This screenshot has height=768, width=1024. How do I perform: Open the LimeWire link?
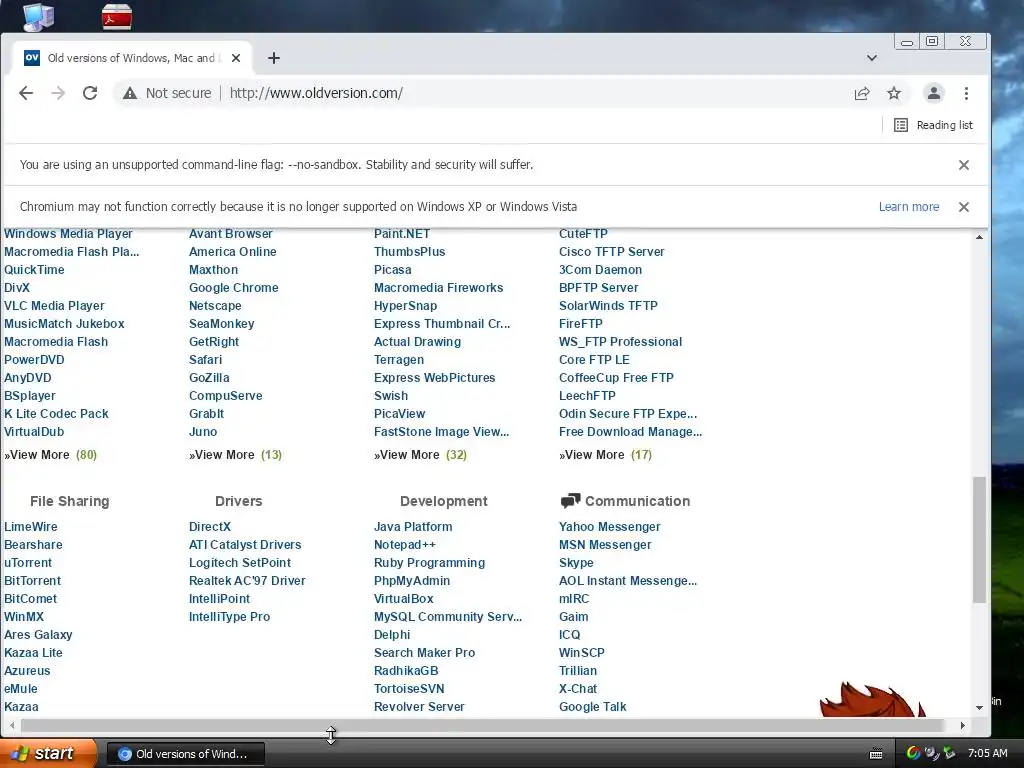(x=31, y=526)
